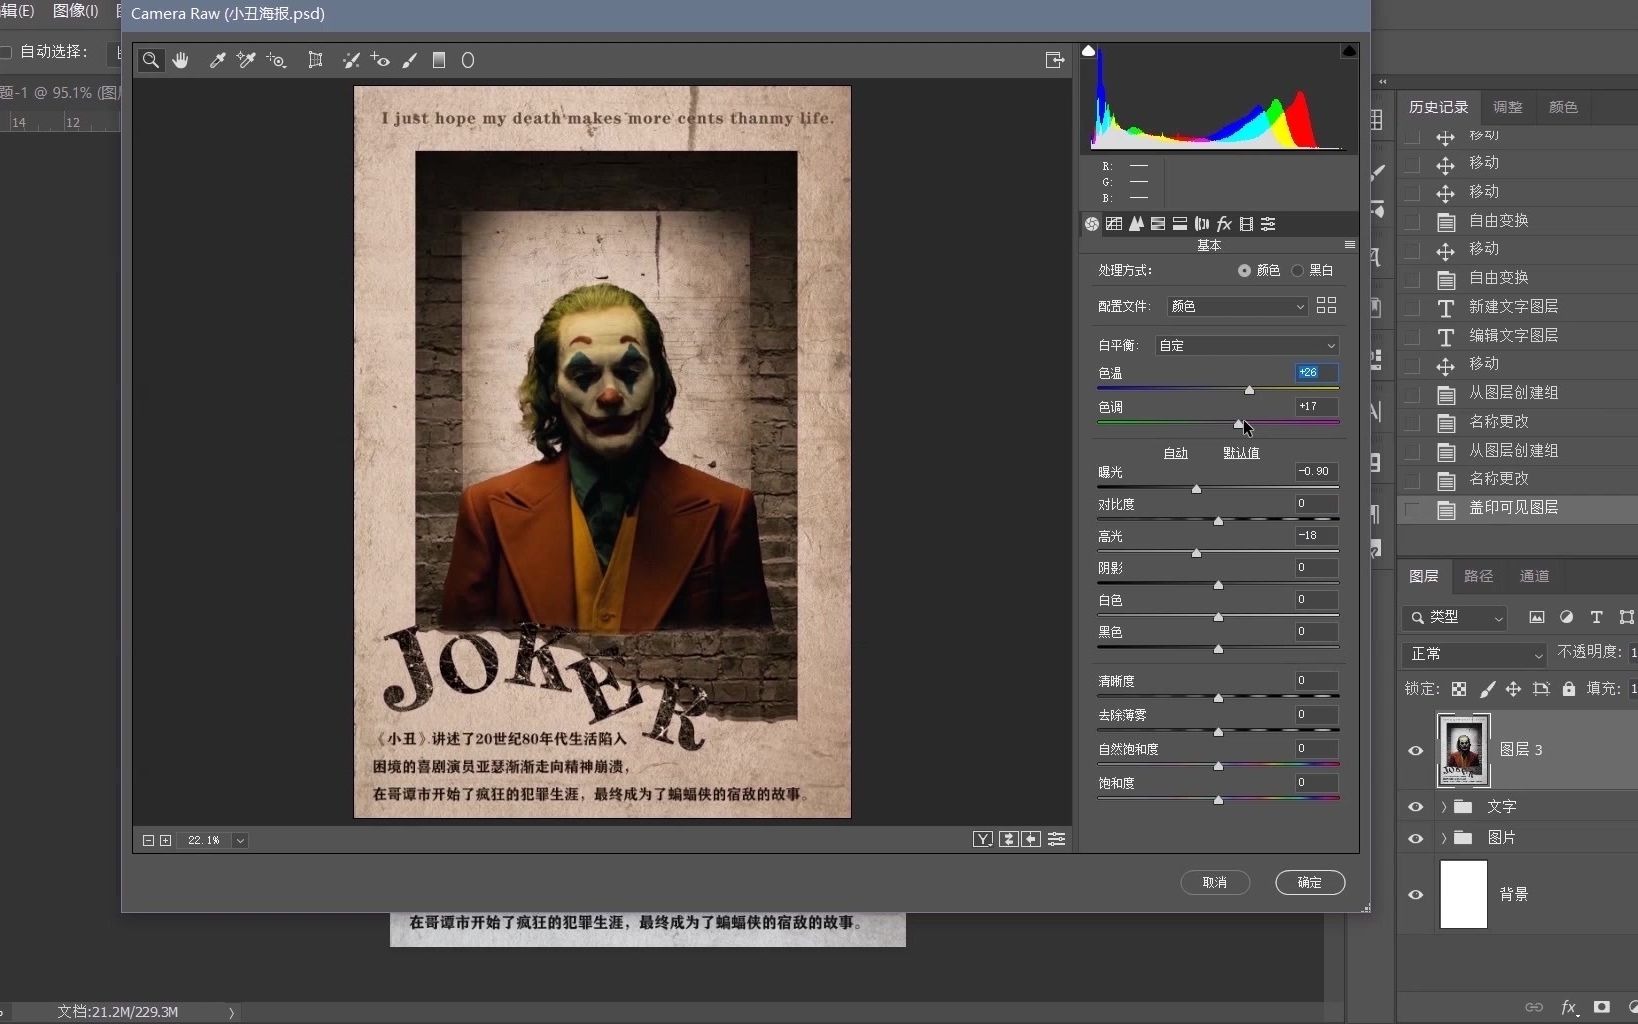Open the HSL Adjustments panel tab
Viewport: 1638px width, 1024px height.
(x=1158, y=224)
